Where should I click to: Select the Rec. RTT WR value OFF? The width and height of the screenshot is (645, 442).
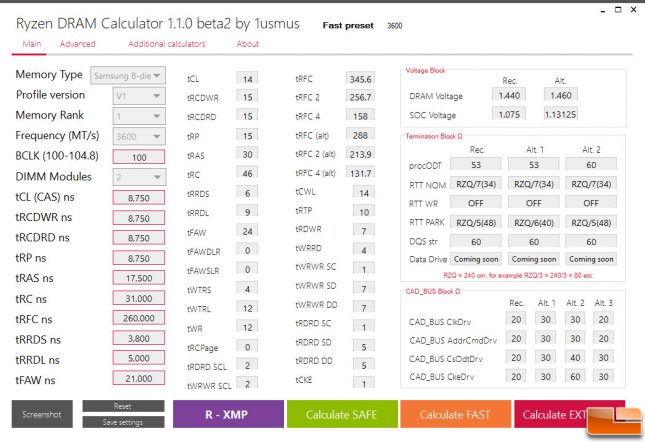click(x=476, y=203)
